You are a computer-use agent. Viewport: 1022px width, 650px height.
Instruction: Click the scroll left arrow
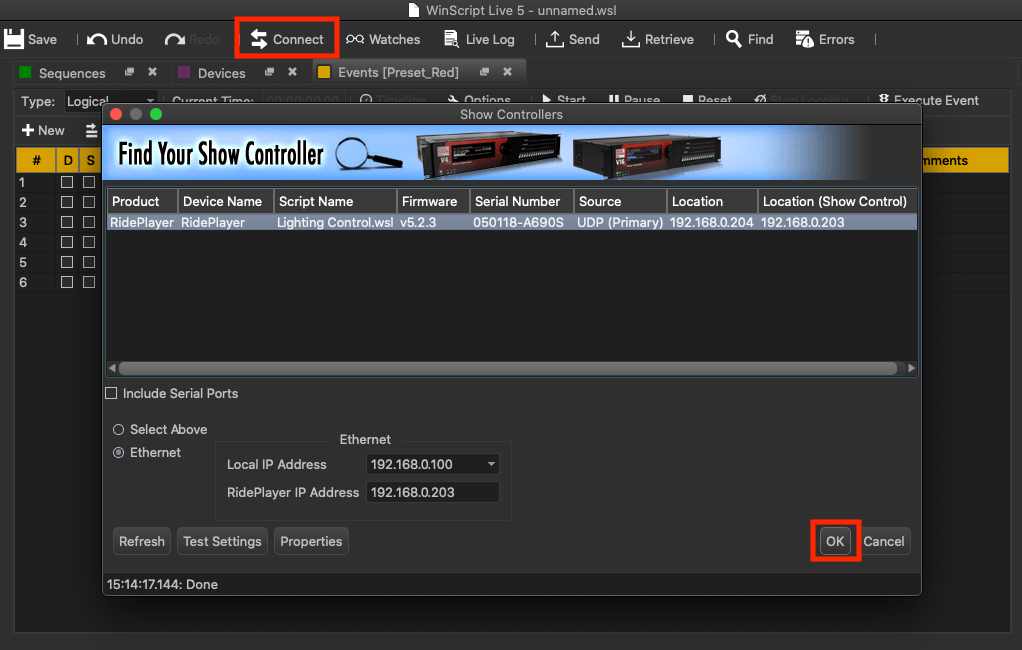tap(112, 368)
